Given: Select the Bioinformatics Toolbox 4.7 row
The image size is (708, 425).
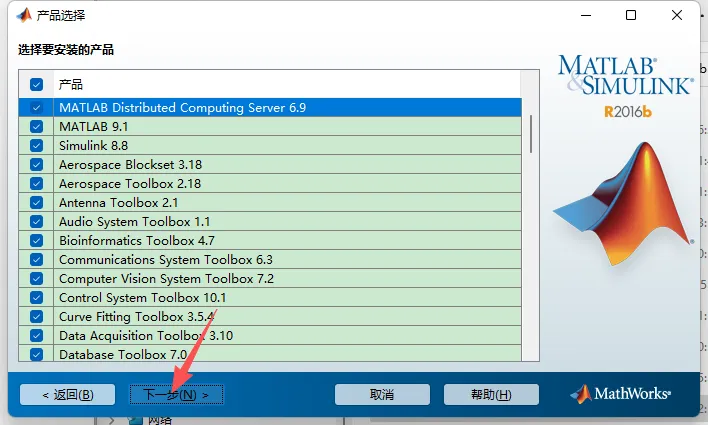Looking at the screenshot, I should coord(270,240).
